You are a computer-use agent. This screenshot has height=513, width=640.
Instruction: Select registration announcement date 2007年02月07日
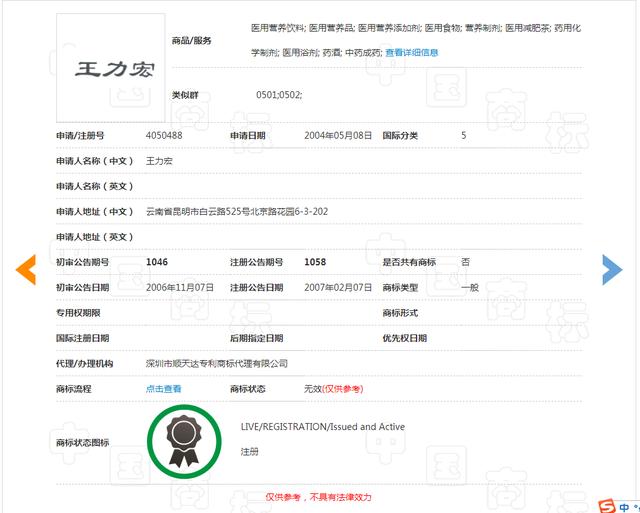tap(338, 287)
